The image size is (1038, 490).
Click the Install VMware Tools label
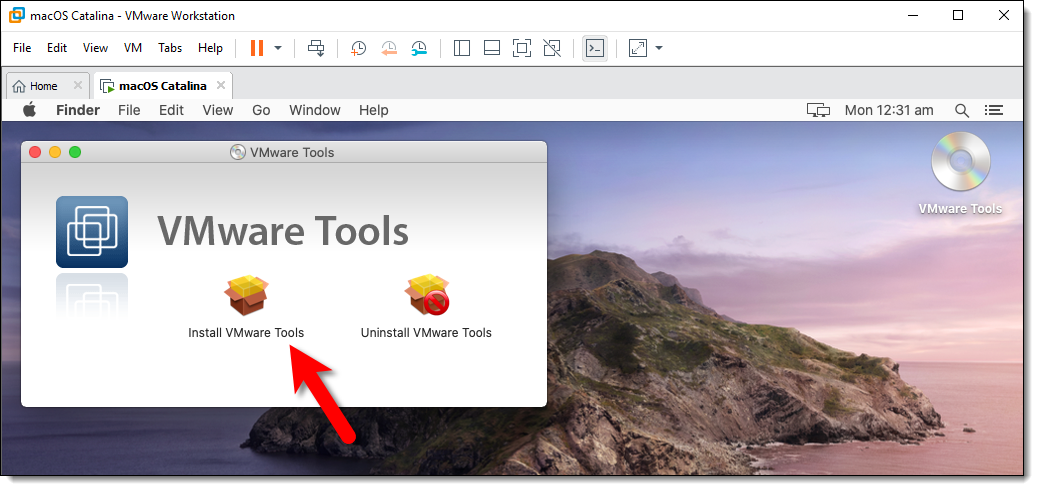[246, 332]
